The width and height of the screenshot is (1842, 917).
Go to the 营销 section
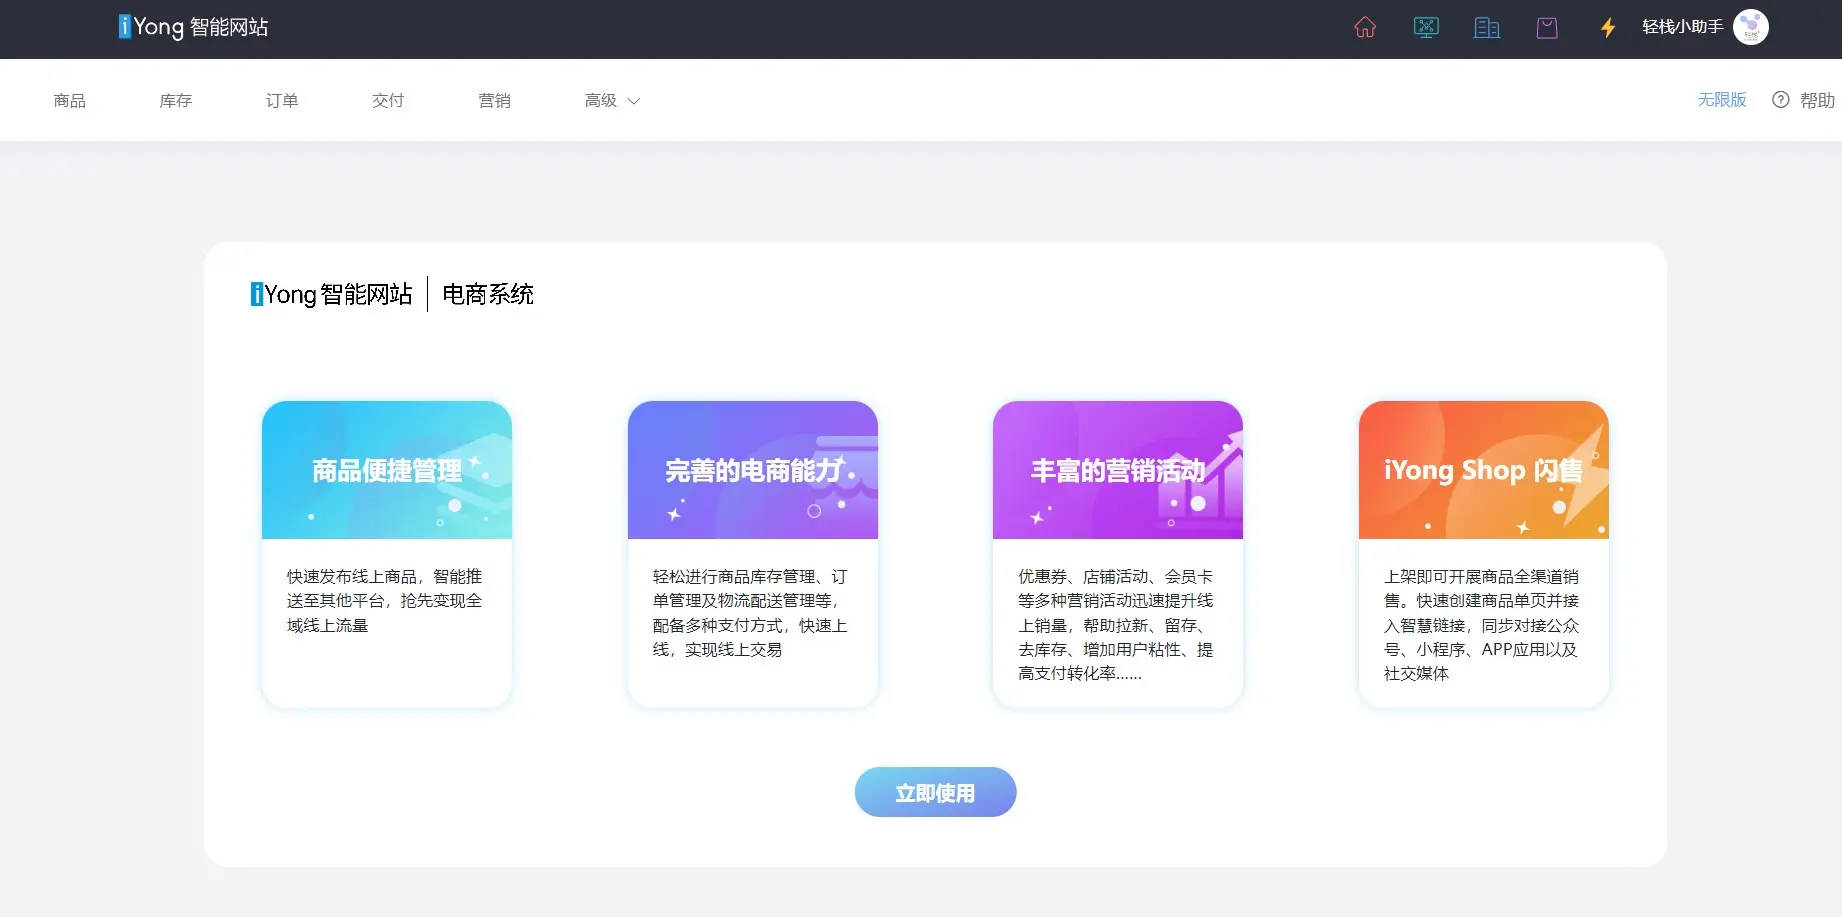[494, 100]
